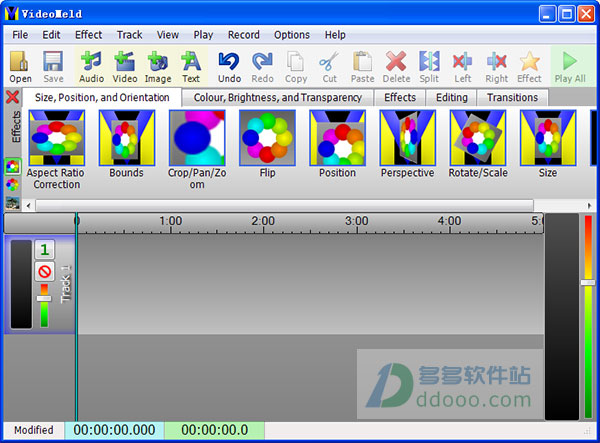
Task: Close the Effects panel with red X
Action: point(13,97)
